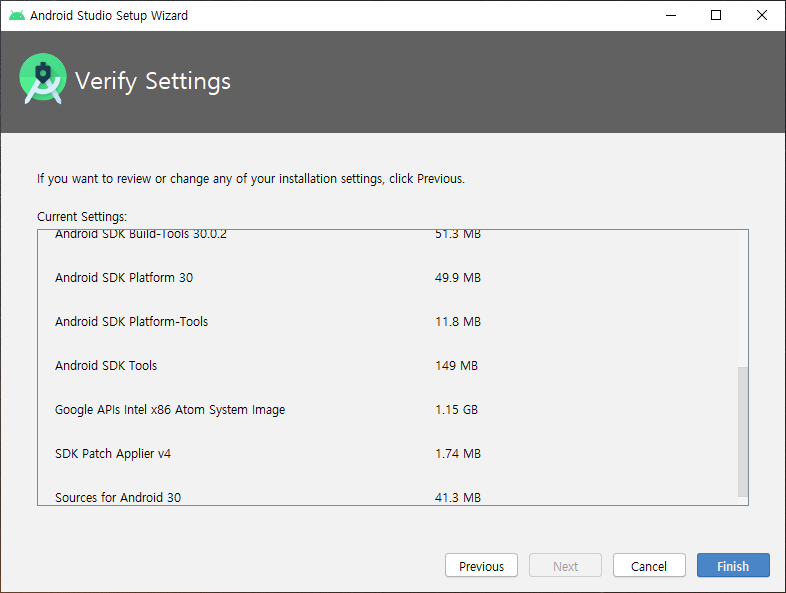Click the 'Verify Settings' heading

153,81
